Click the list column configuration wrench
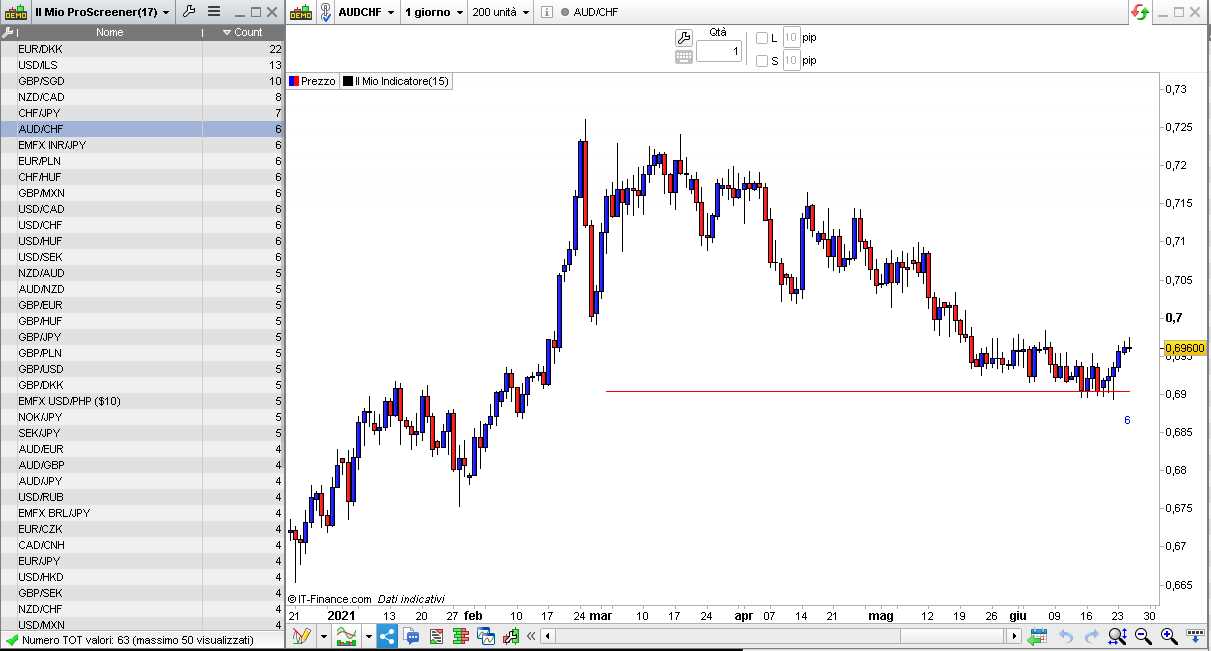1211x651 pixels. click(9, 32)
